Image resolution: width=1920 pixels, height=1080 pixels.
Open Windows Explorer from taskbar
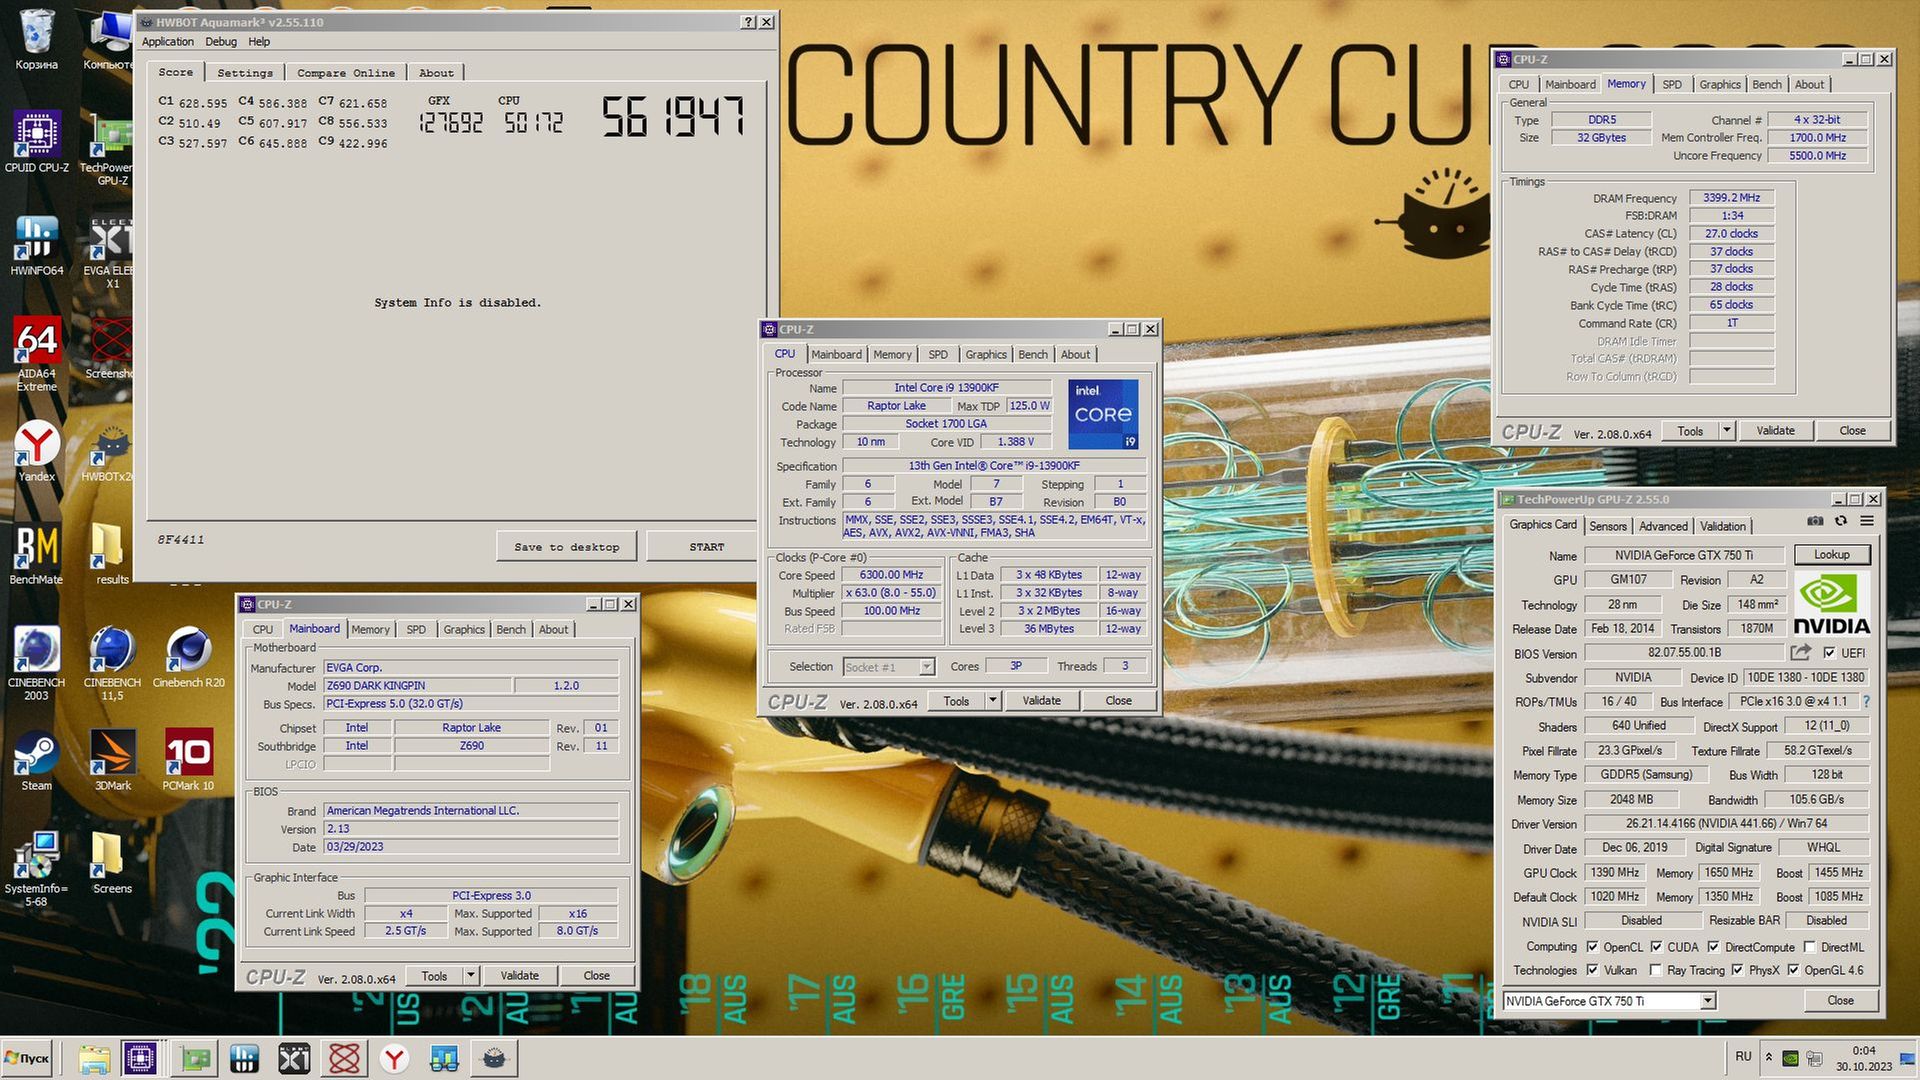[x=94, y=1058]
